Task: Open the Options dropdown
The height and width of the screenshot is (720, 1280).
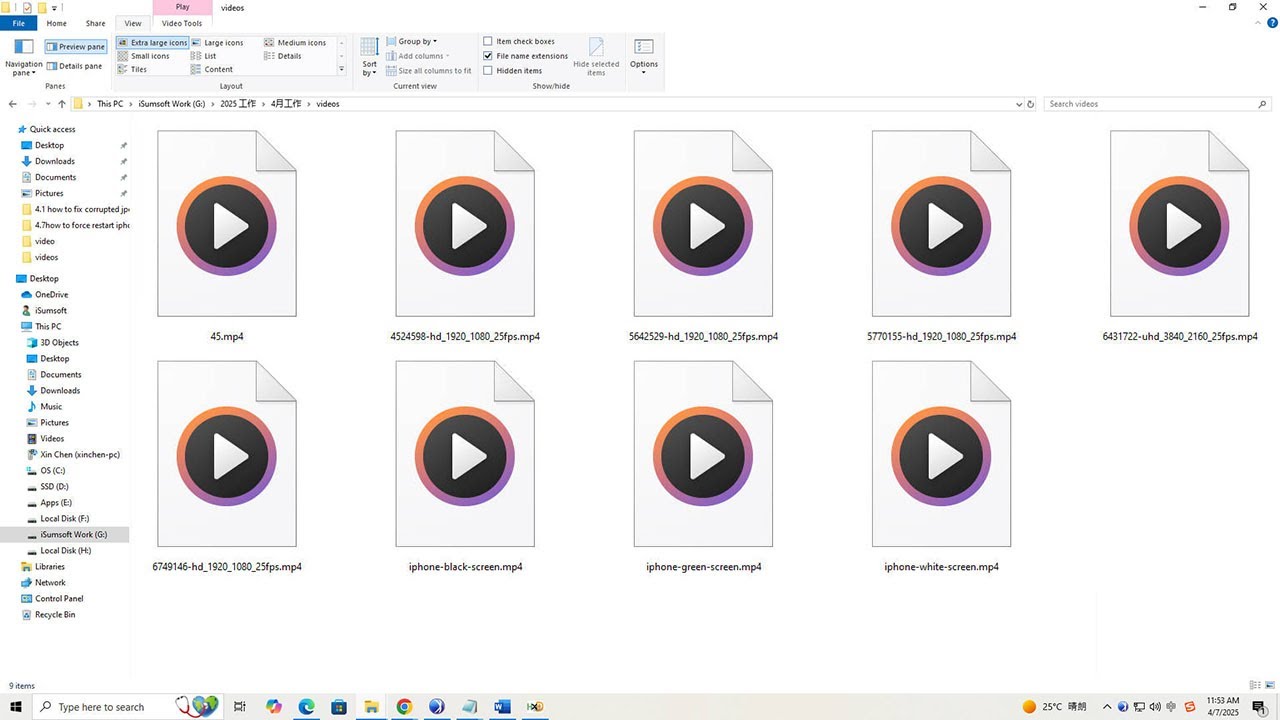Action: 644,58
